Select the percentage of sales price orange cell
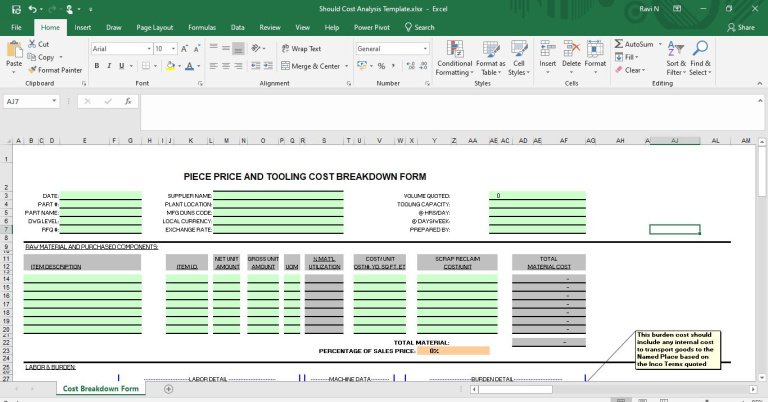 [453, 351]
